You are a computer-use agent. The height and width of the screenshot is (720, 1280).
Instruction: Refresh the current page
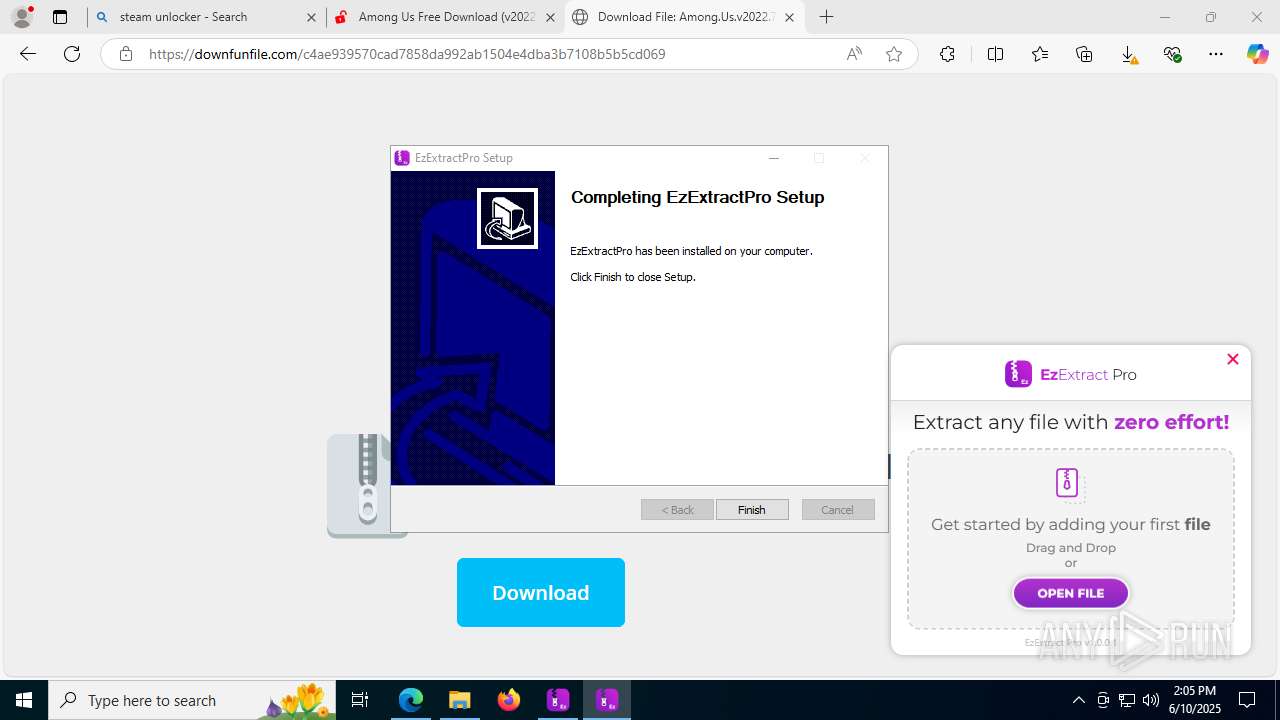72,54
